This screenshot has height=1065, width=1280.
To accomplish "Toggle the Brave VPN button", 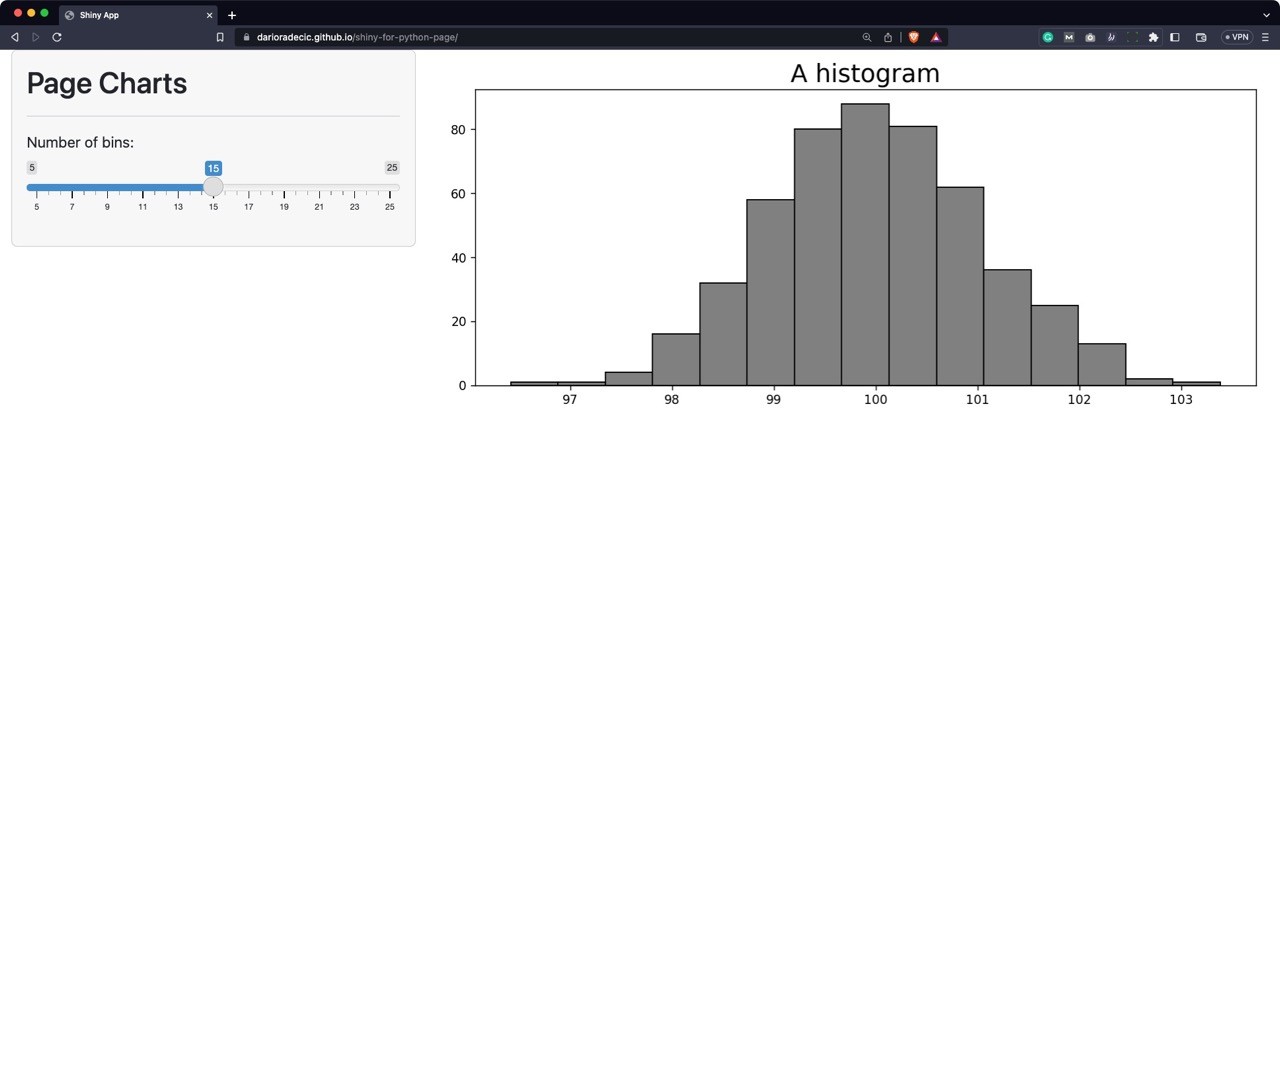I will tap(1237, 37).
